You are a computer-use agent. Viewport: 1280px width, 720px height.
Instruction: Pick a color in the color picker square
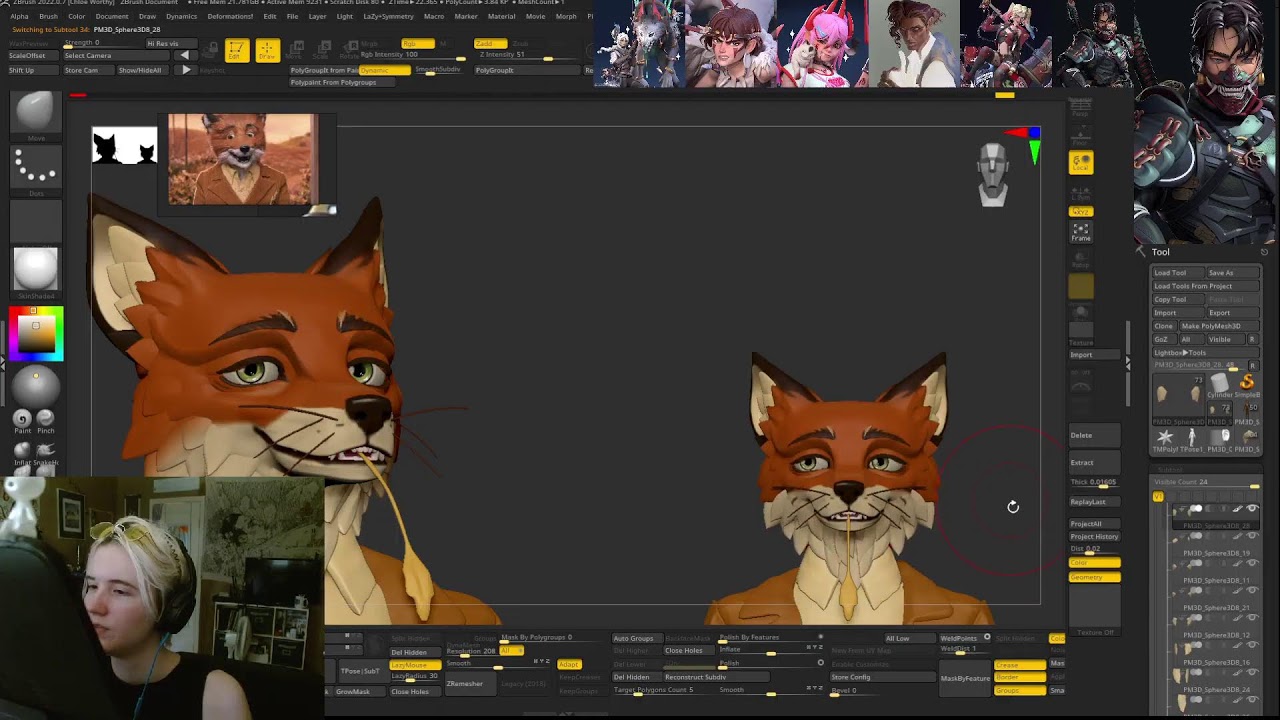point(36,335)
